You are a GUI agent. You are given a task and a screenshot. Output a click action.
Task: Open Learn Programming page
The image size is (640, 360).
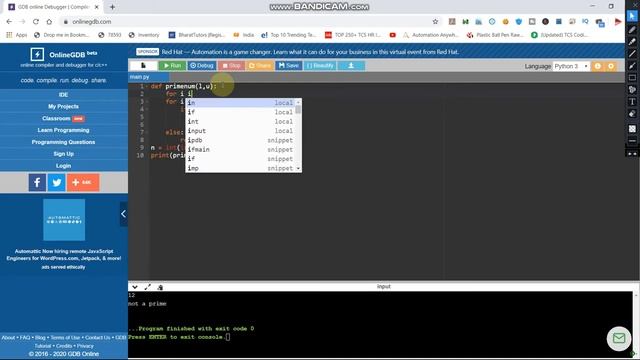[x=63, y=130]
